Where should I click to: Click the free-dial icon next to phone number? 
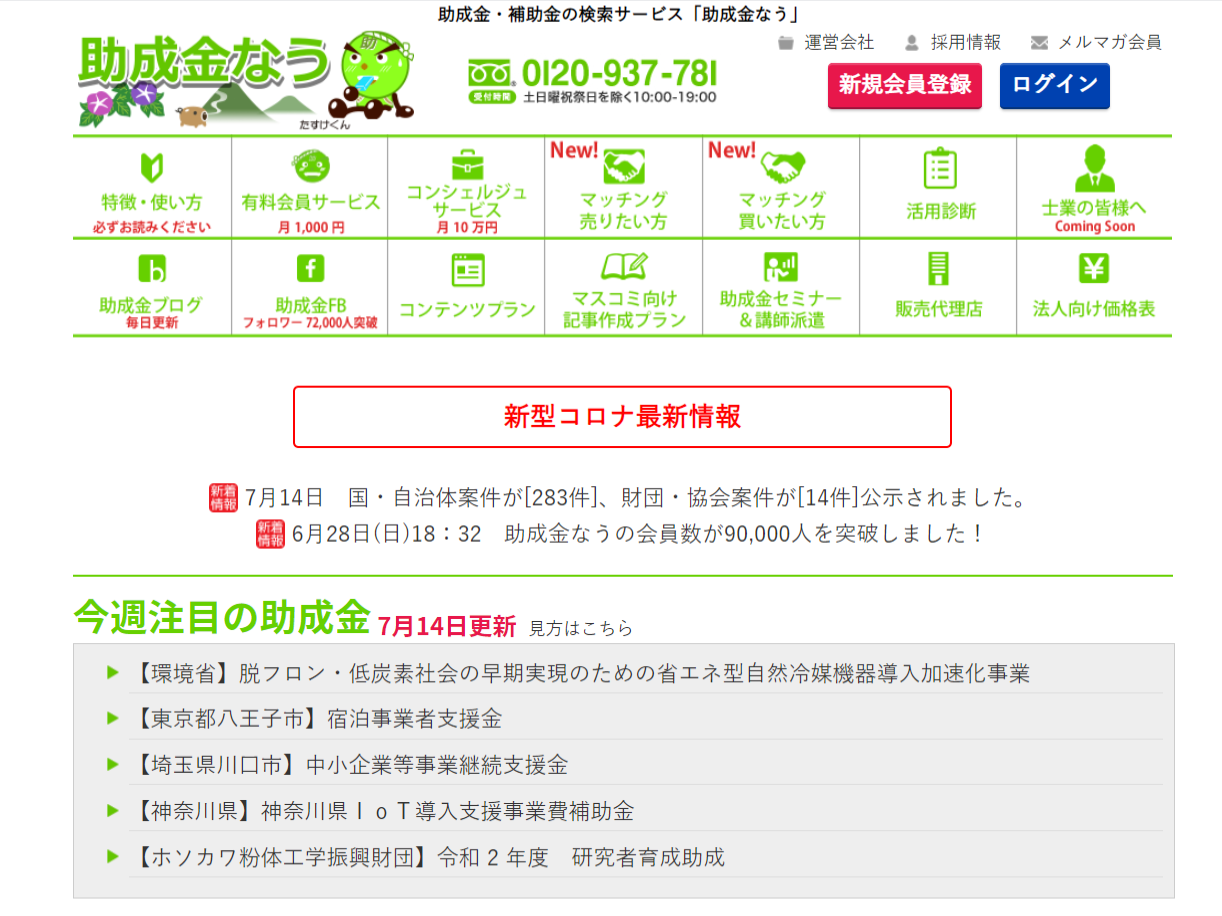pos(492,73)
